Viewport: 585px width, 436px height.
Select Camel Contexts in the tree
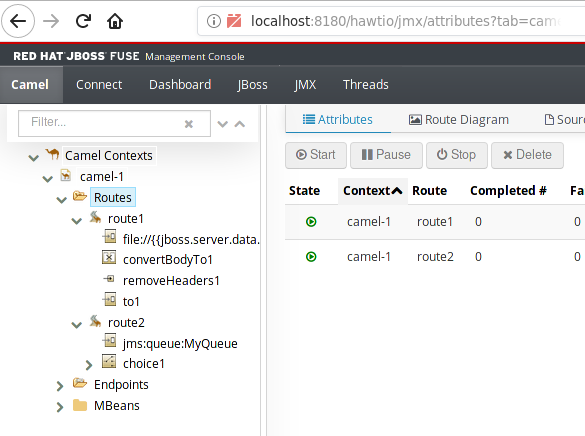point(109,156)
